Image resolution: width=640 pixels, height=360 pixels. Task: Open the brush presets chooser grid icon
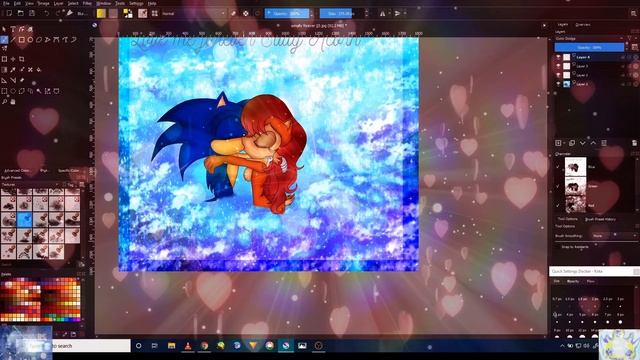[x=155, y=13]
